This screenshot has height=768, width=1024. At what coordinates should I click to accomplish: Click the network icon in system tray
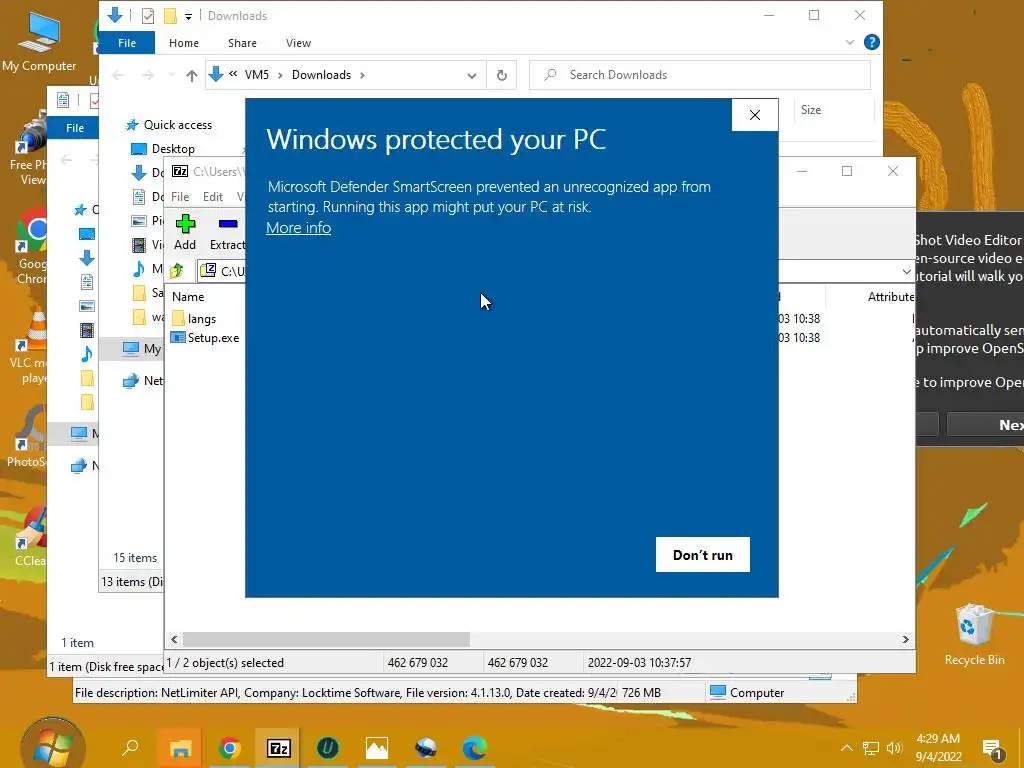click(x=871, y=748)
